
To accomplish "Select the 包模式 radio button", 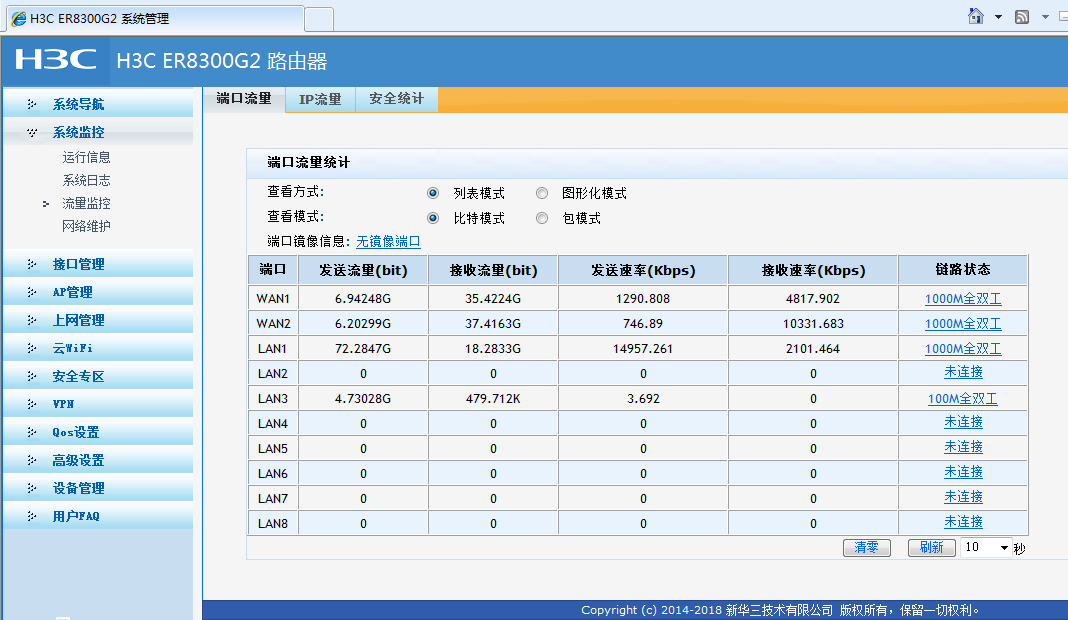I will click(x=541, y=218).
